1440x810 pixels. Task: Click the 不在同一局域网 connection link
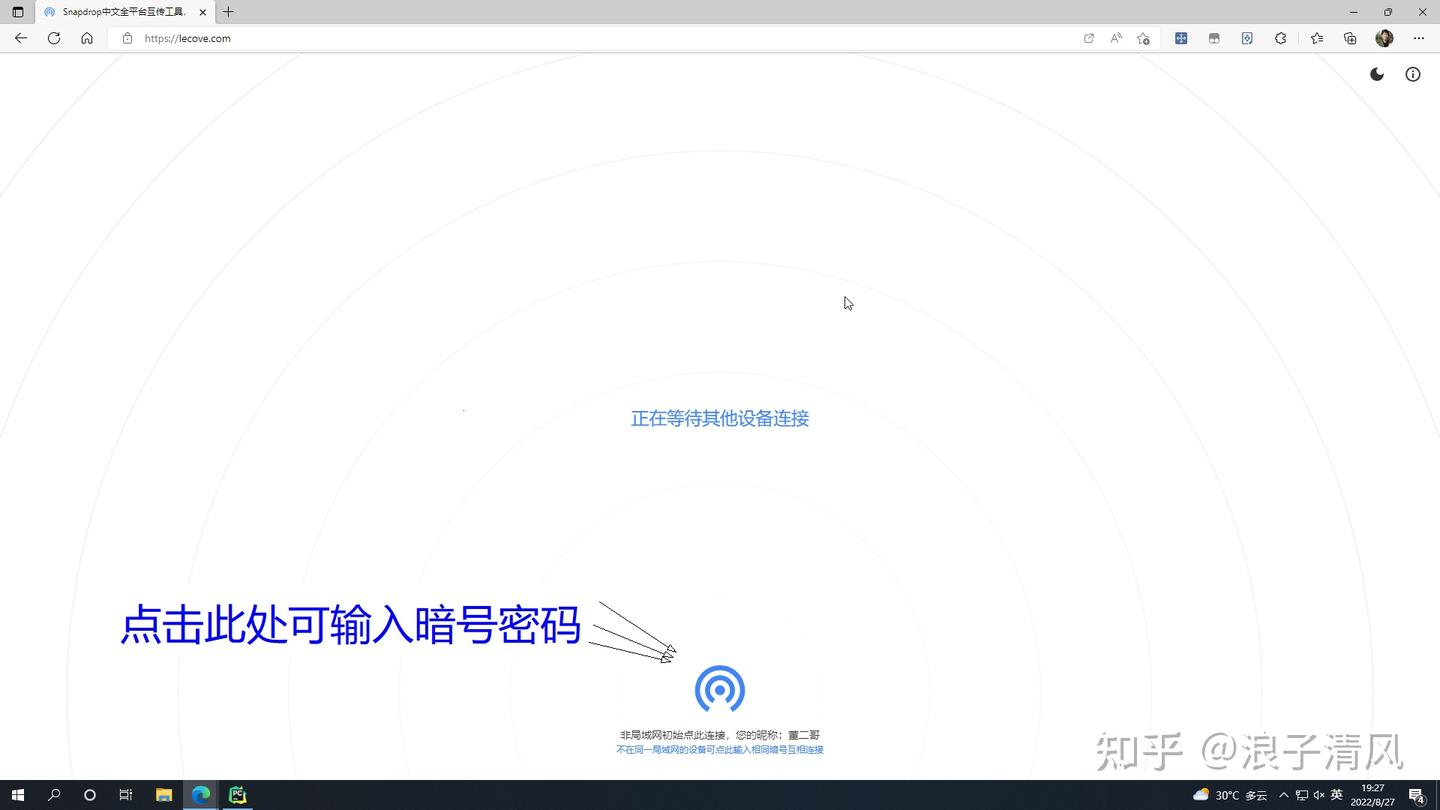(719, 749)
